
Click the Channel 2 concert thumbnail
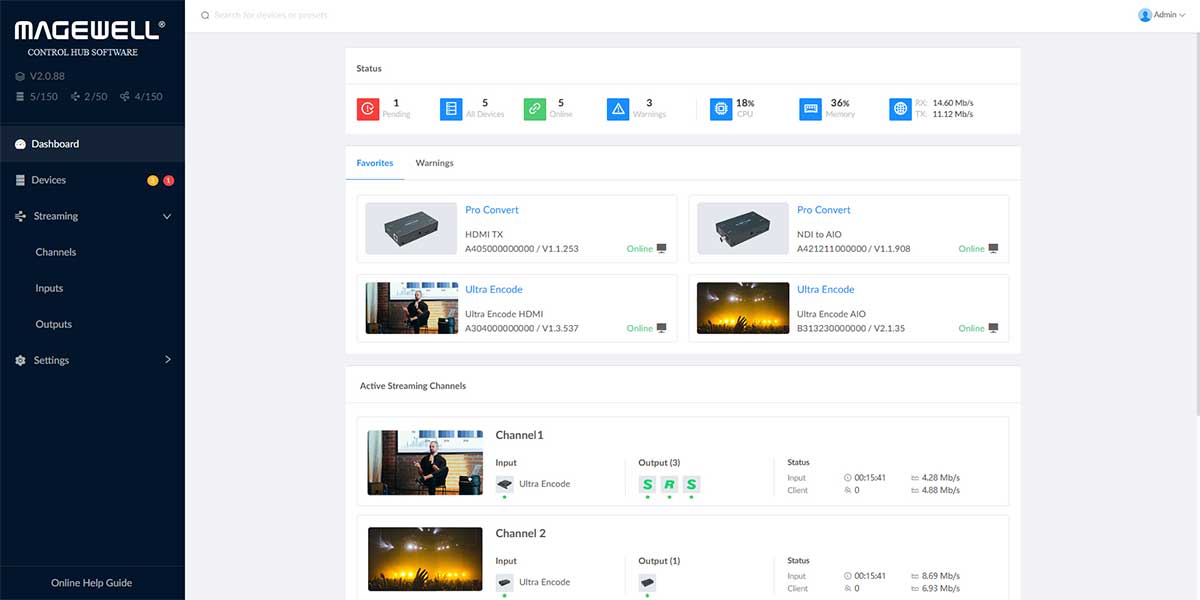coord(425,558)
